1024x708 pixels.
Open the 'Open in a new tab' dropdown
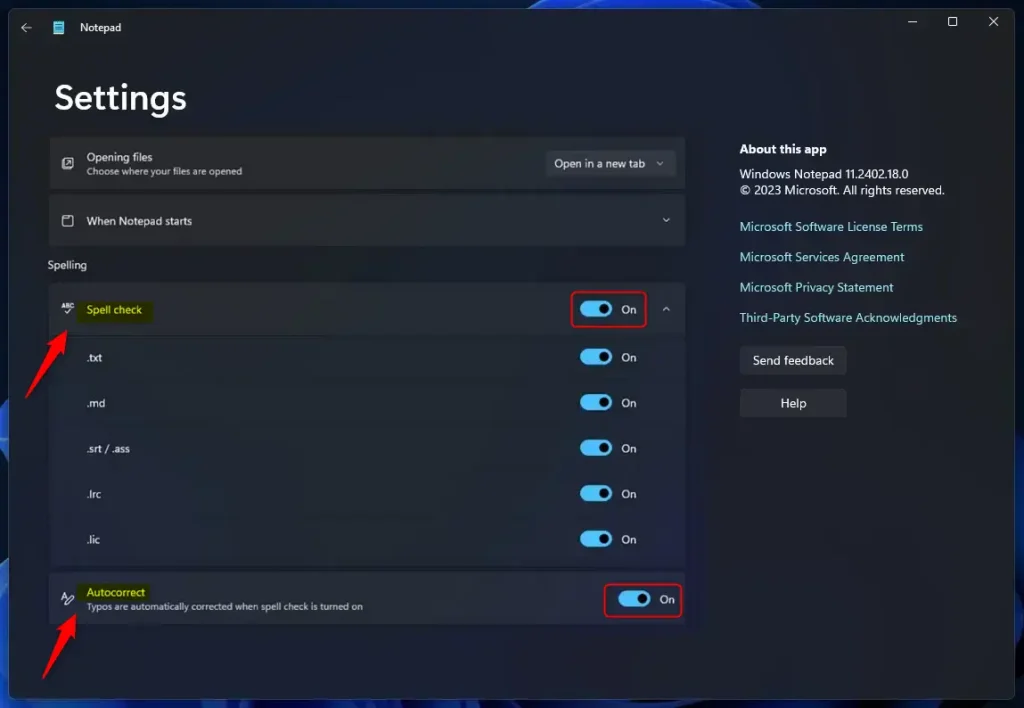(609, 163)
